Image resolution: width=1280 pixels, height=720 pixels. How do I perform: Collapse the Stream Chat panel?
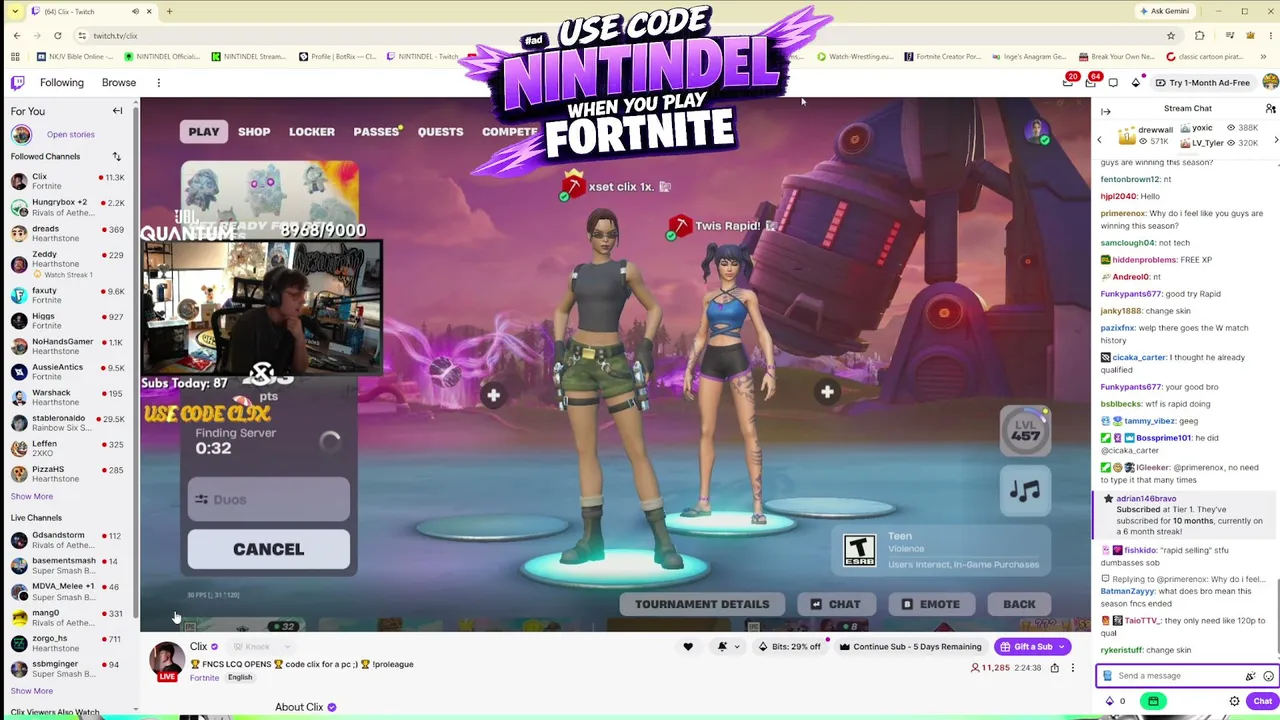point(1106,111)
